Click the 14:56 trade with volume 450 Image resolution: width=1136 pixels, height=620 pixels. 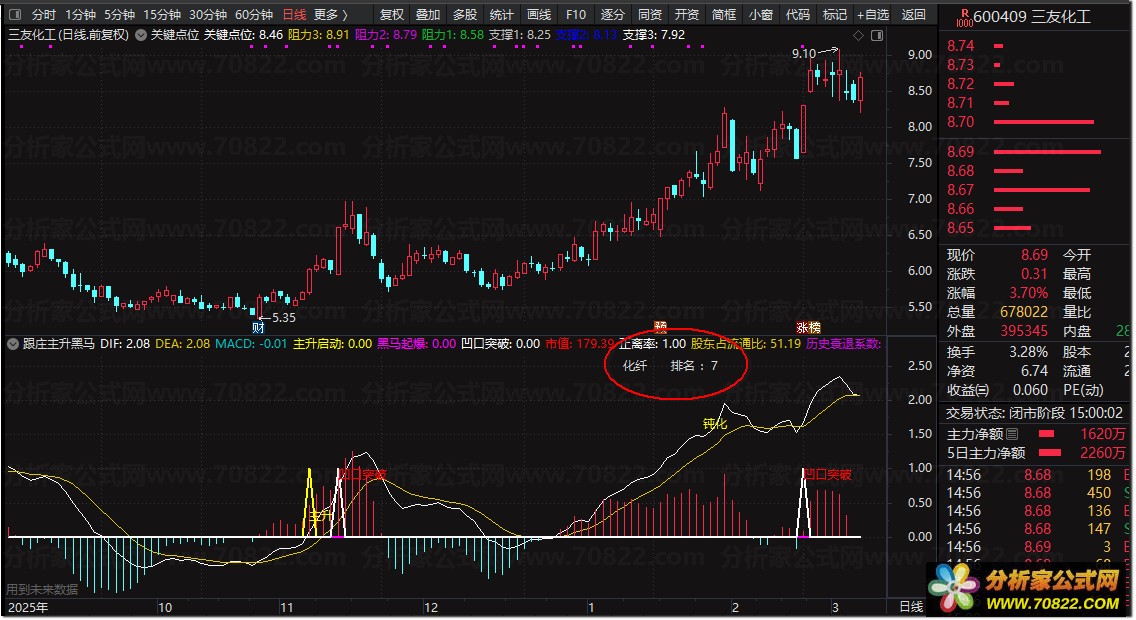1036,493
